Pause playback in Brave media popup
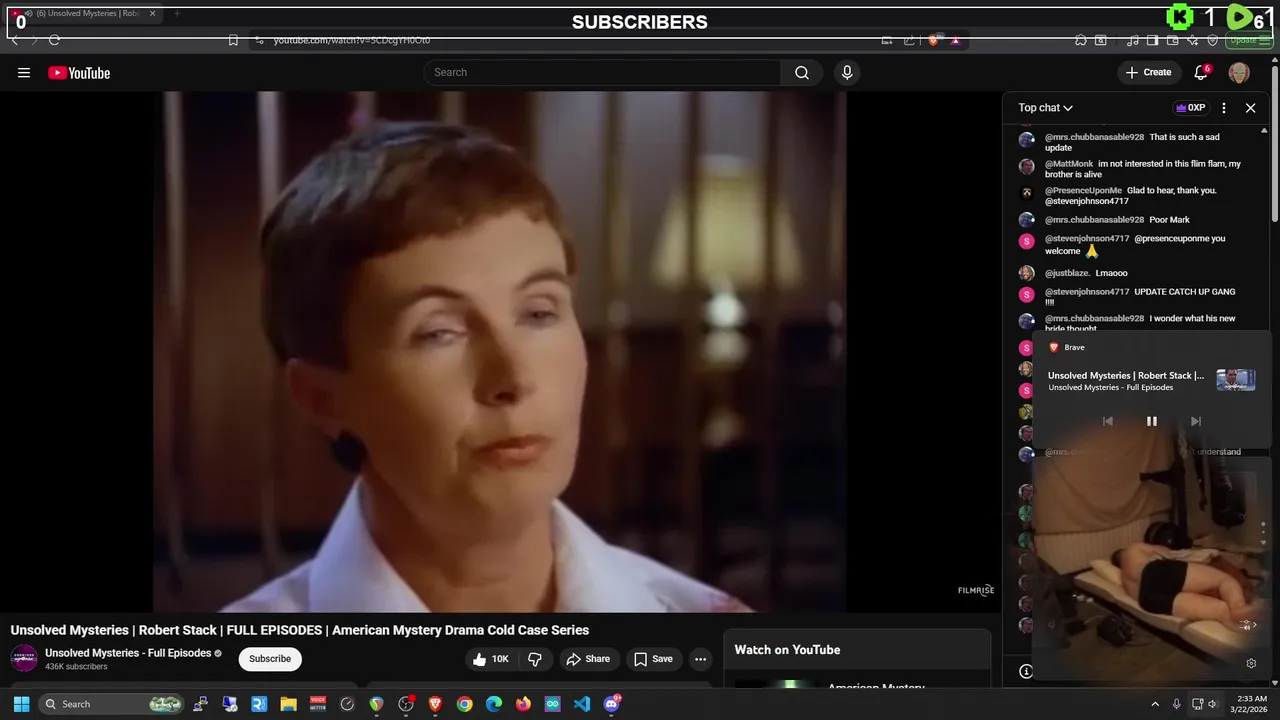Viewport: 1280px width, 720px height. pos(1151,421)
